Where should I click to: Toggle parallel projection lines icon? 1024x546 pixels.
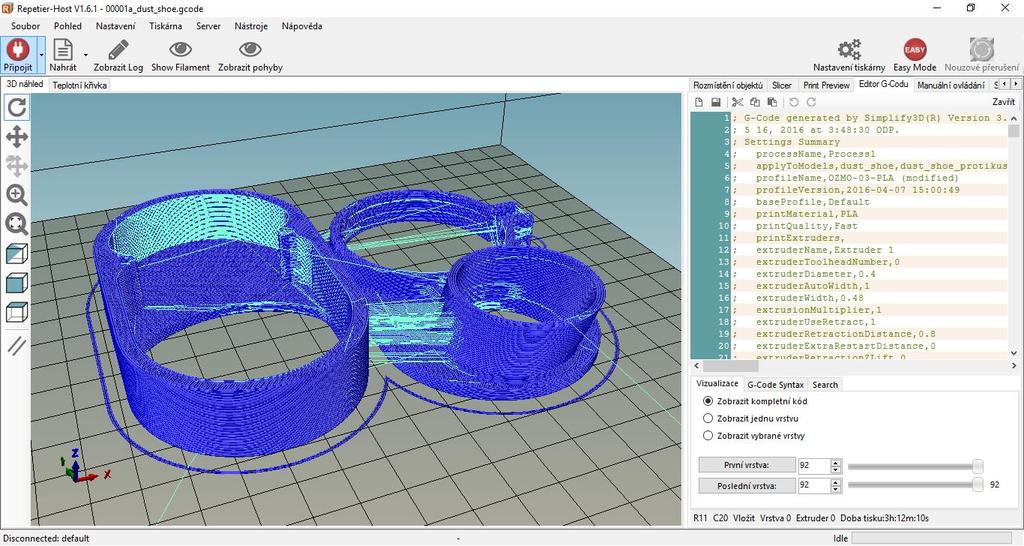click(x=16, y=345)
